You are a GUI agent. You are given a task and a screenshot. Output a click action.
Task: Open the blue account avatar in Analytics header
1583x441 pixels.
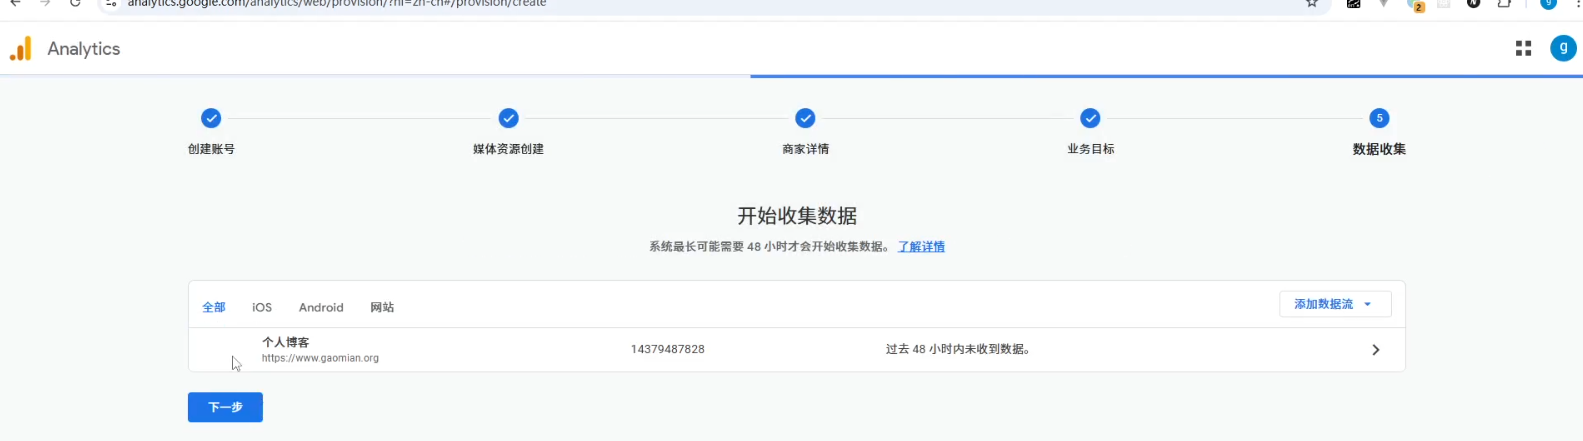point(1562,48)
